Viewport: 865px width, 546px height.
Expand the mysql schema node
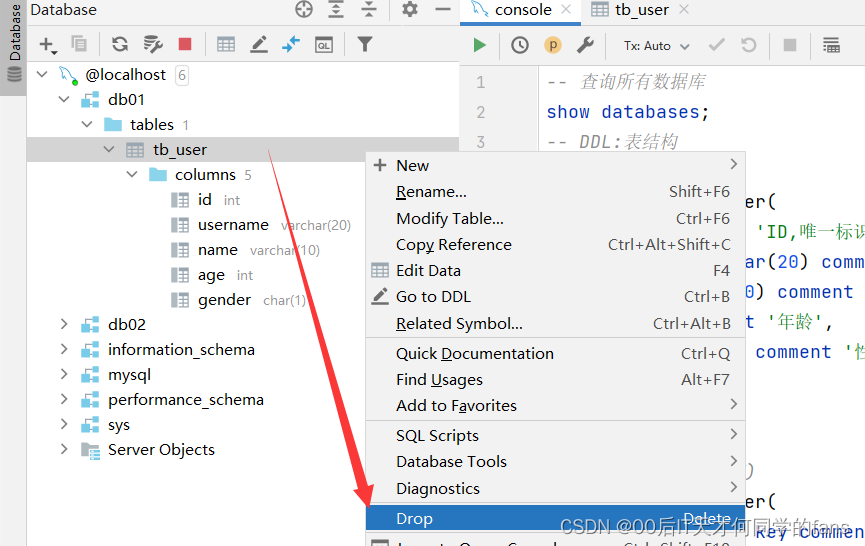[x=64, y=374]
